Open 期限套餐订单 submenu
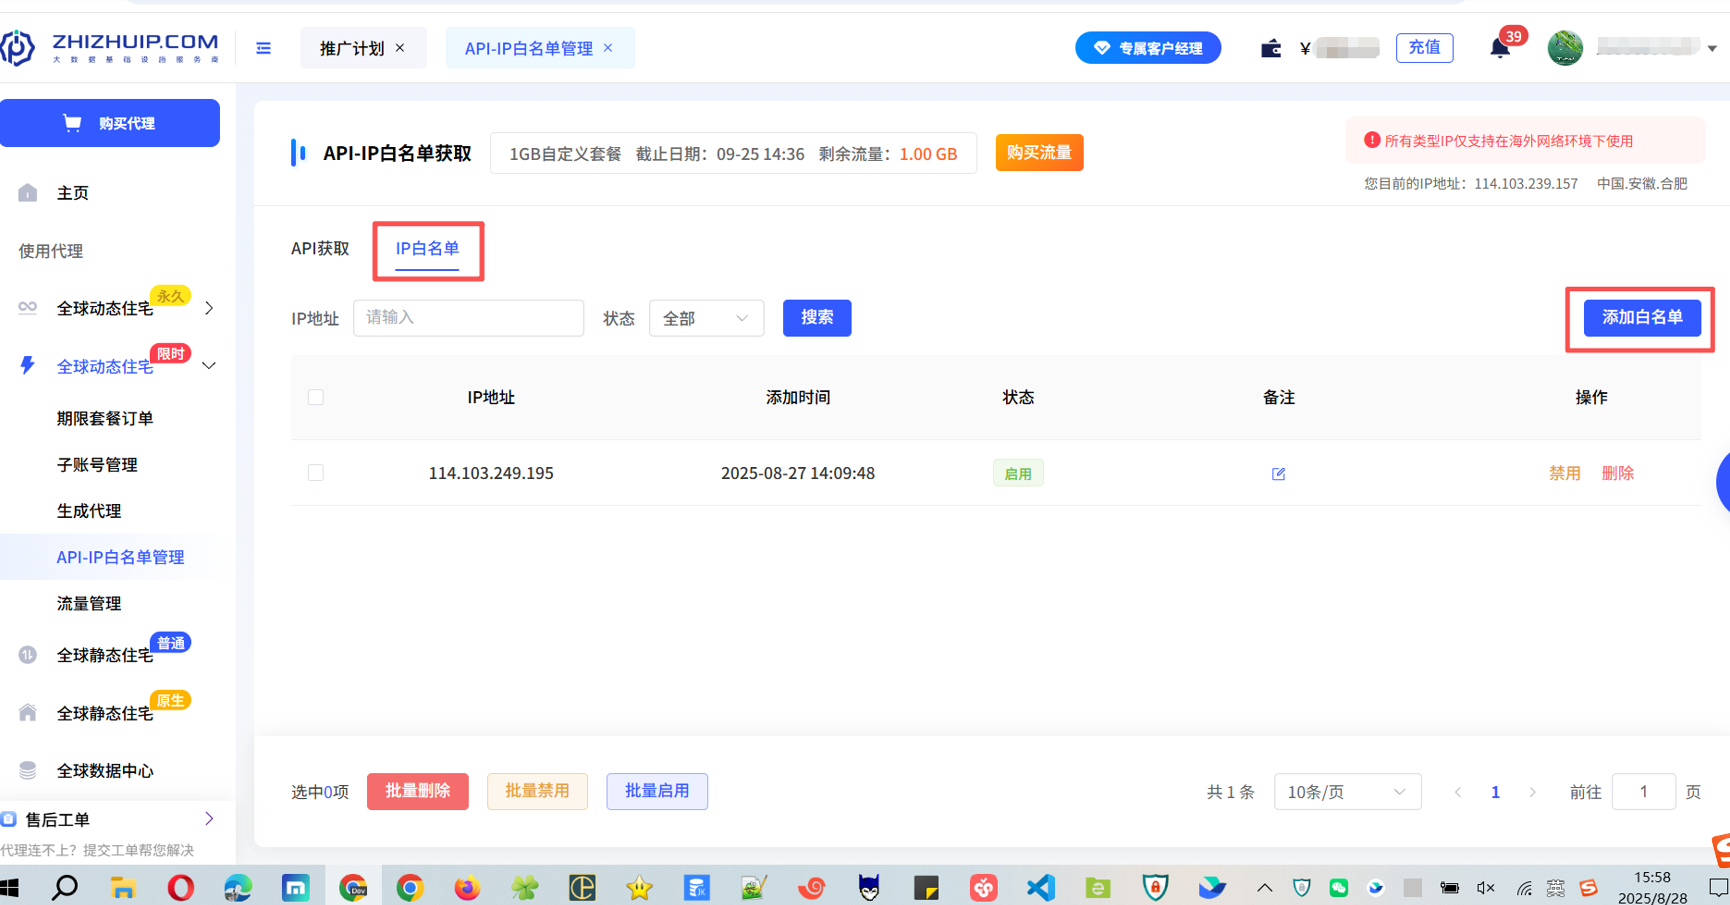The image size is (1730, 905). point(105,418)
